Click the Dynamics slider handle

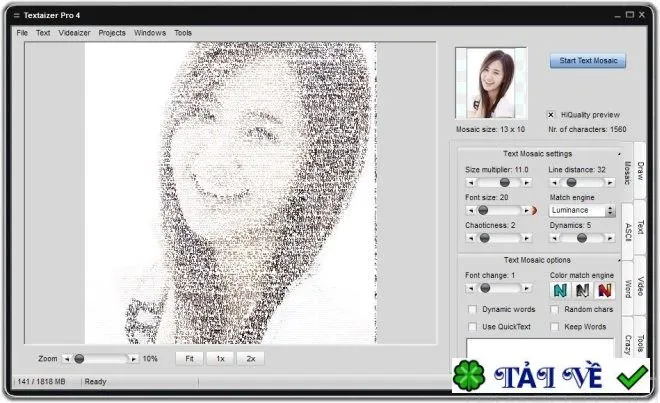582,238
